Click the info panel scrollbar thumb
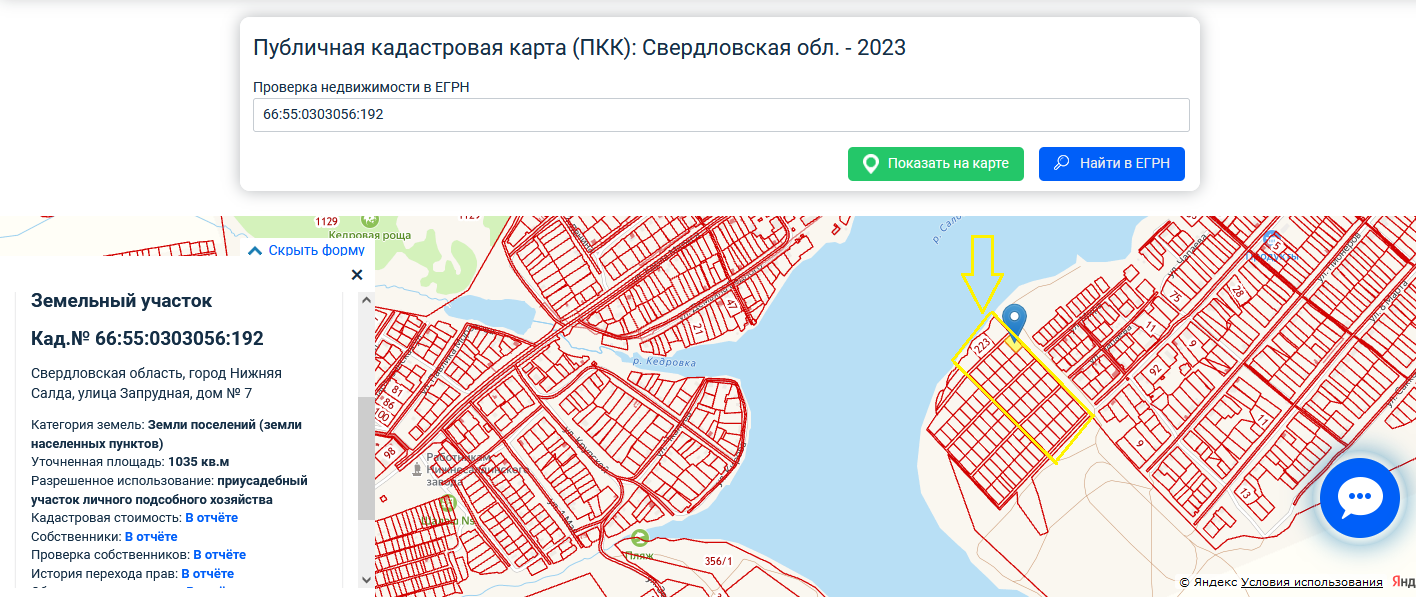This screenshot has width=1416, height=597. pyautogui.click(x=366, y=458)
